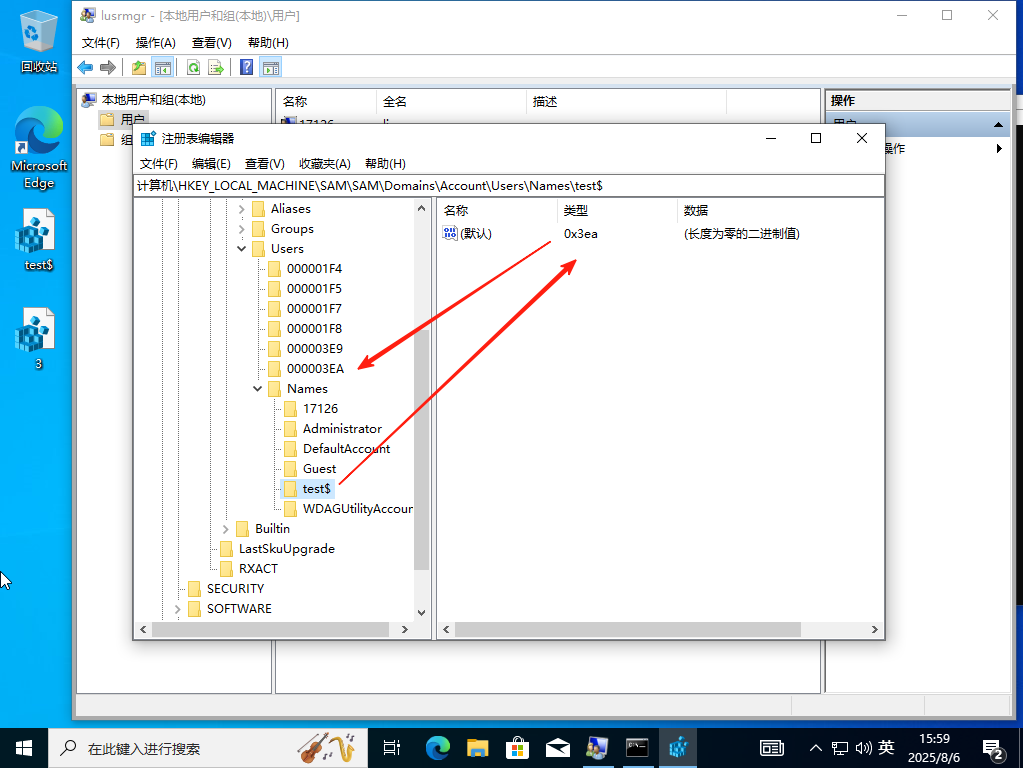The width and height of the screenshot is (1023, 768).
Task: Select the test$ key under Names
Action: 316,489
